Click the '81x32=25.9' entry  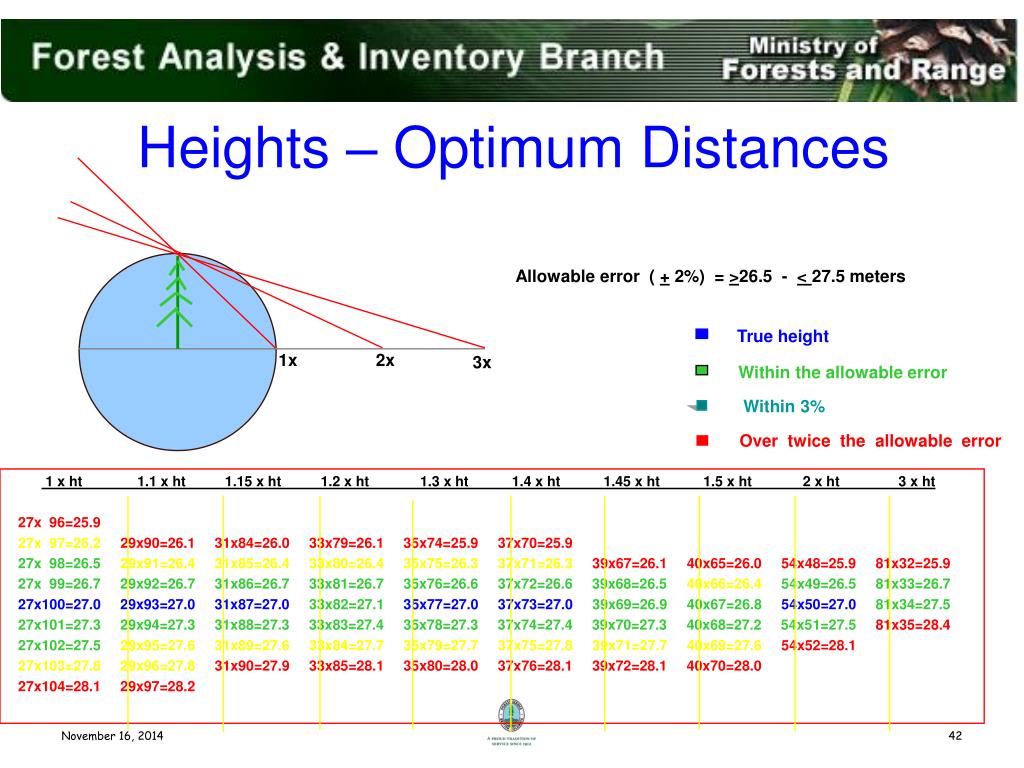pos(913,564)
